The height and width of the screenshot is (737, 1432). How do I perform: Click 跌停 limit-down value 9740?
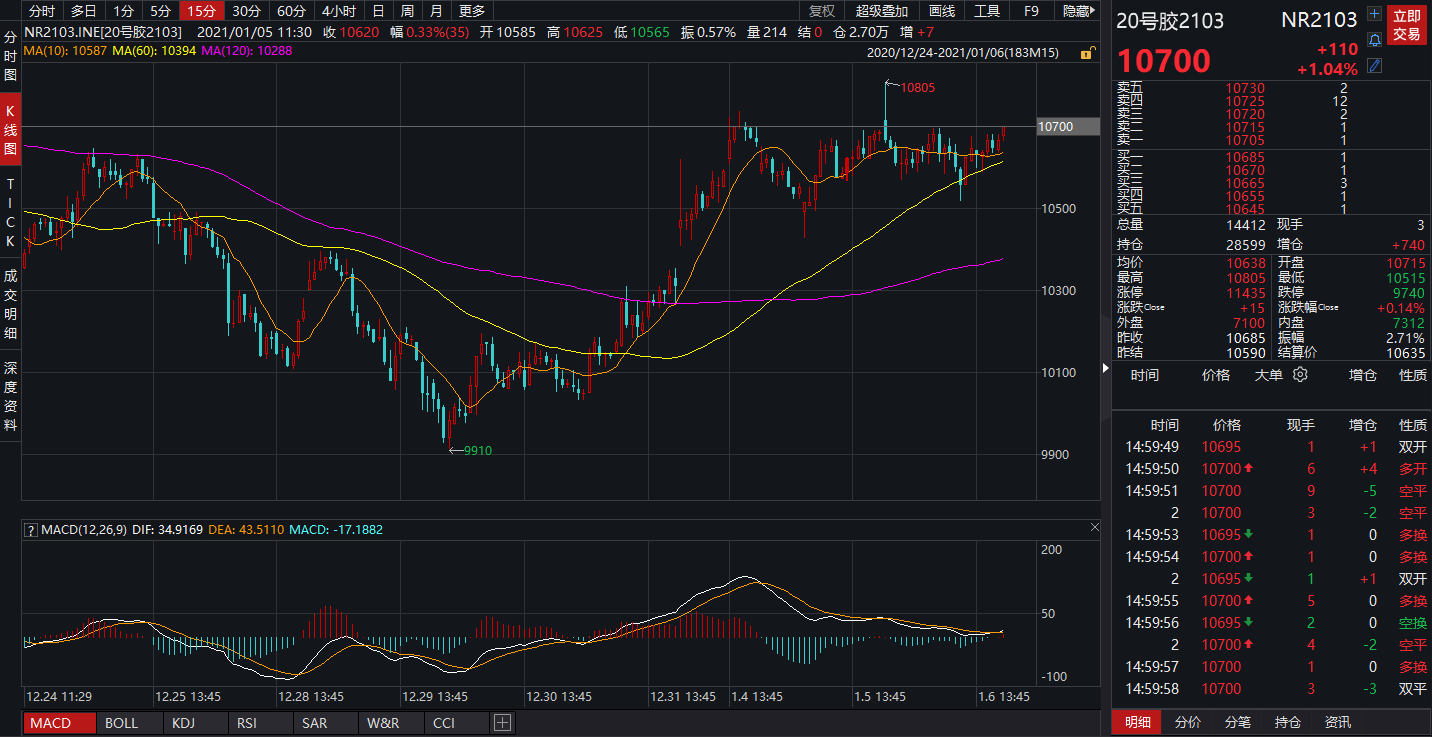pos(1407,293)
